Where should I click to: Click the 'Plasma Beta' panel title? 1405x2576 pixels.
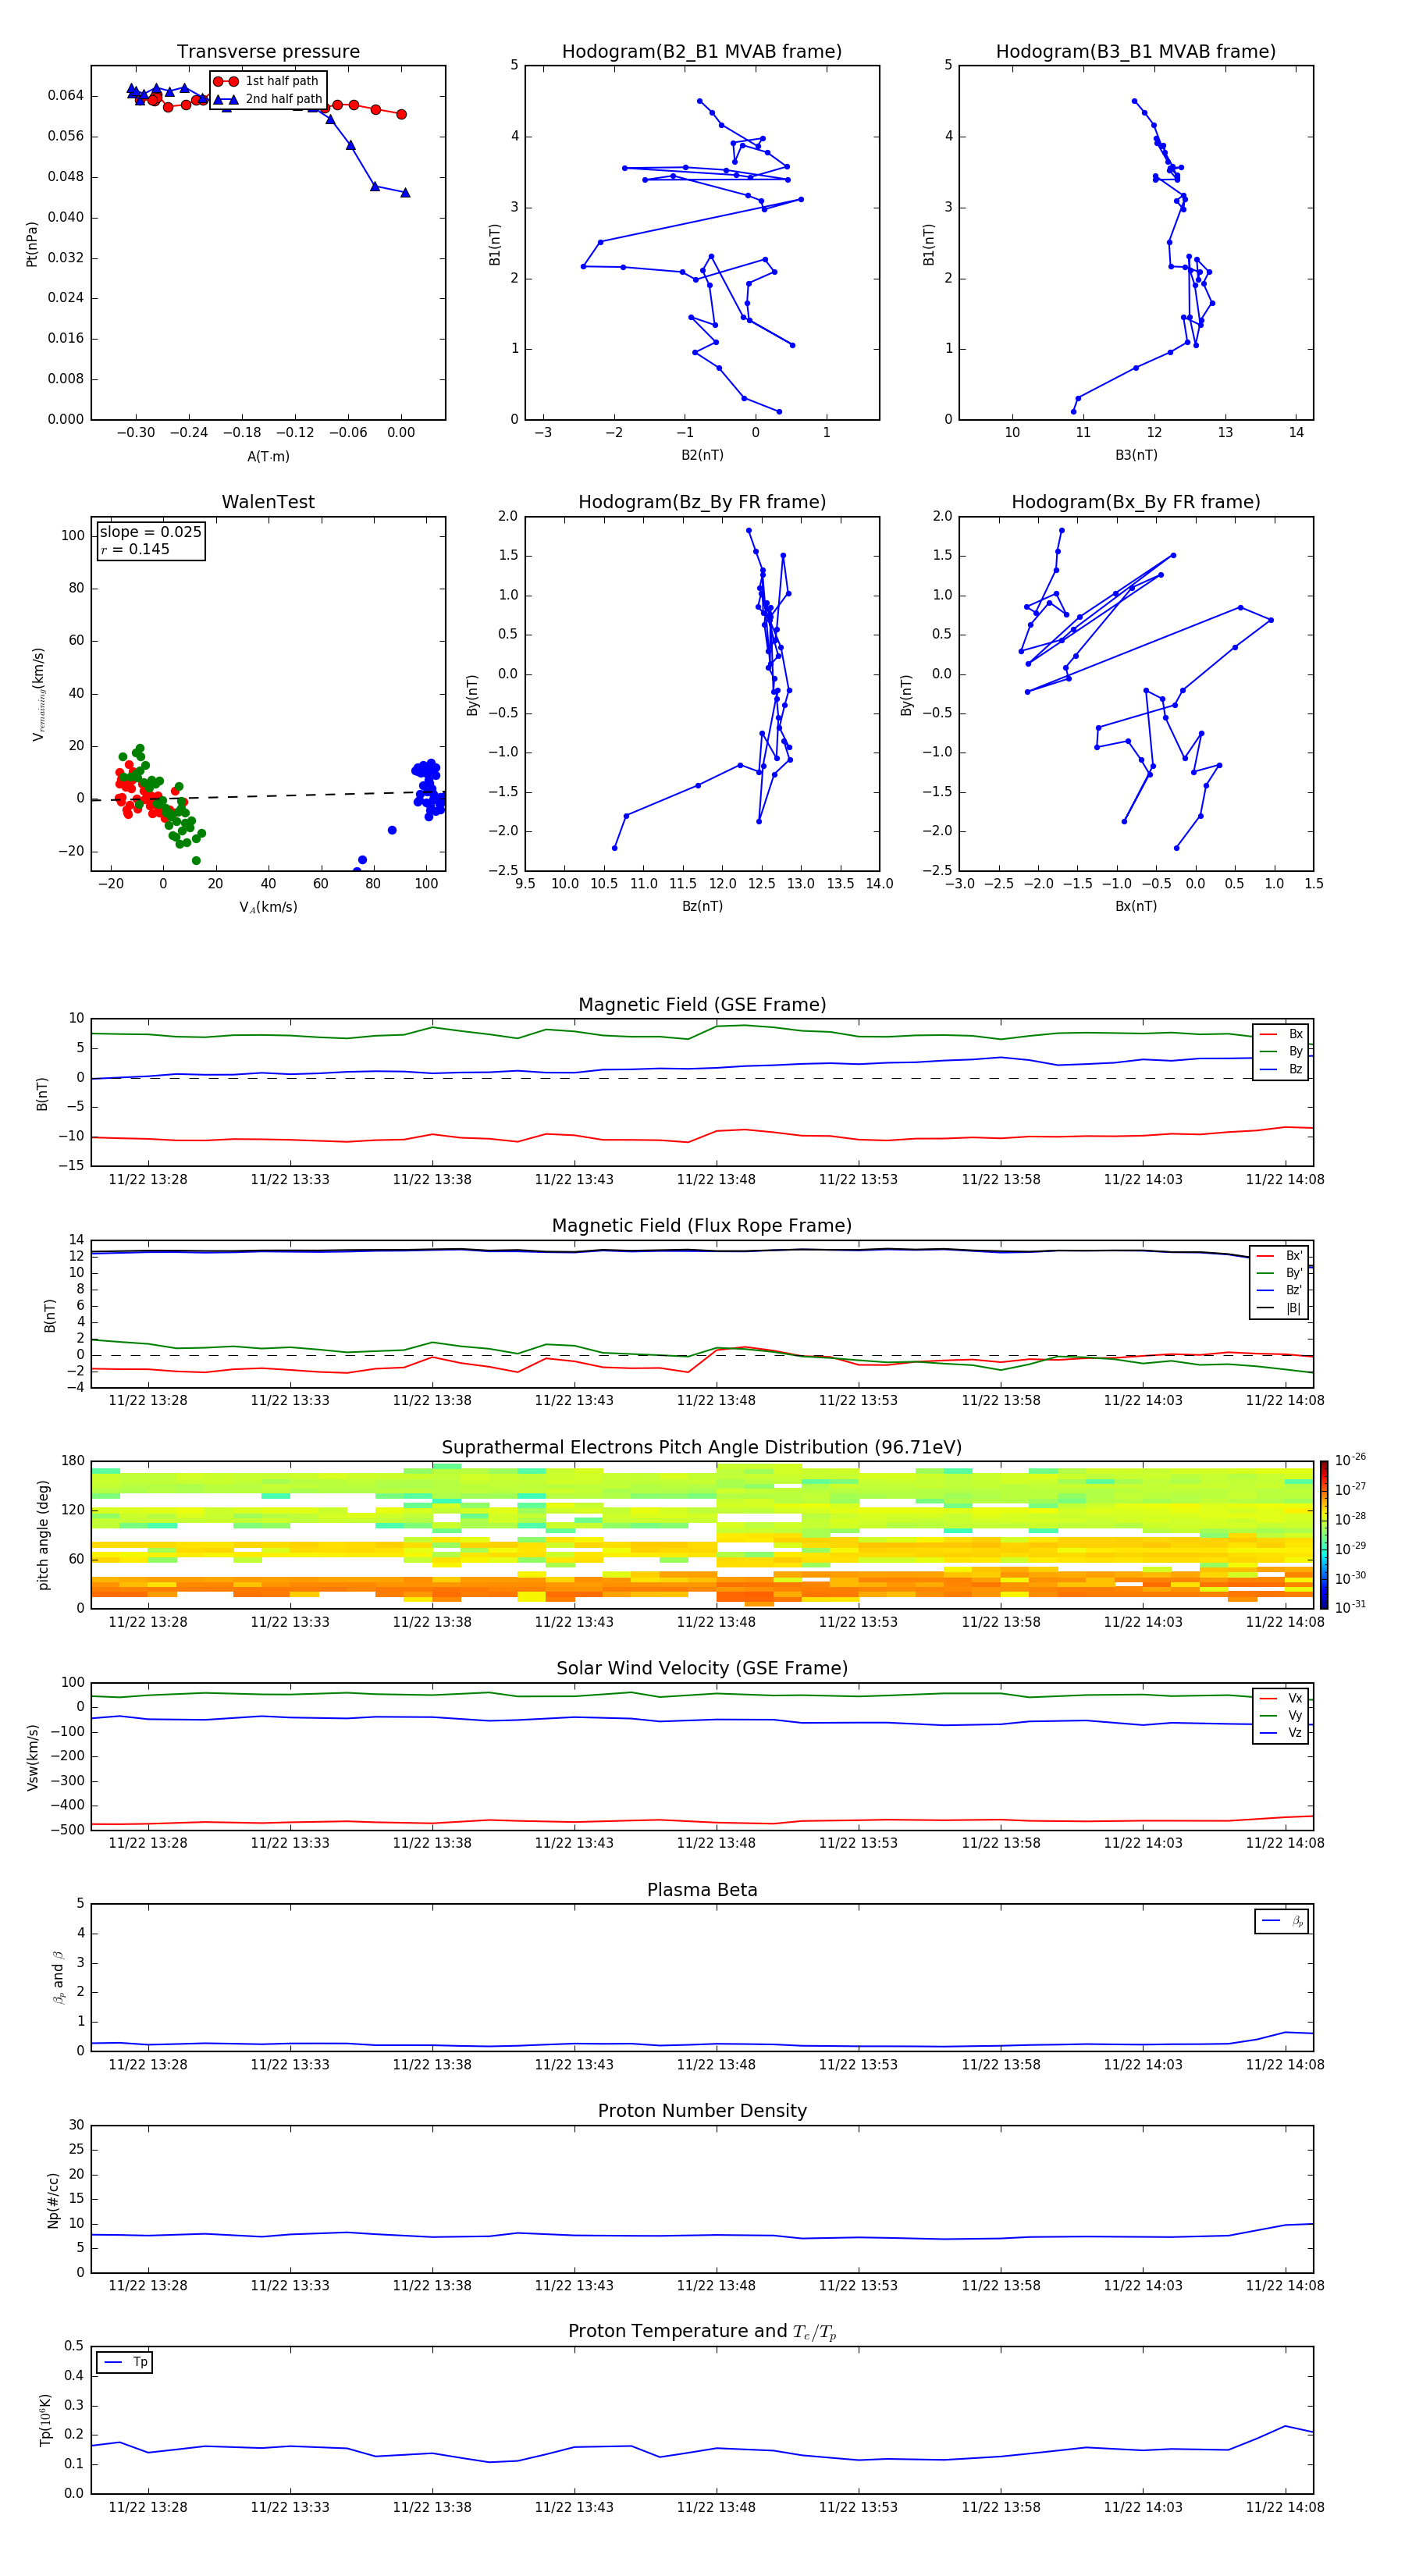702,1890
